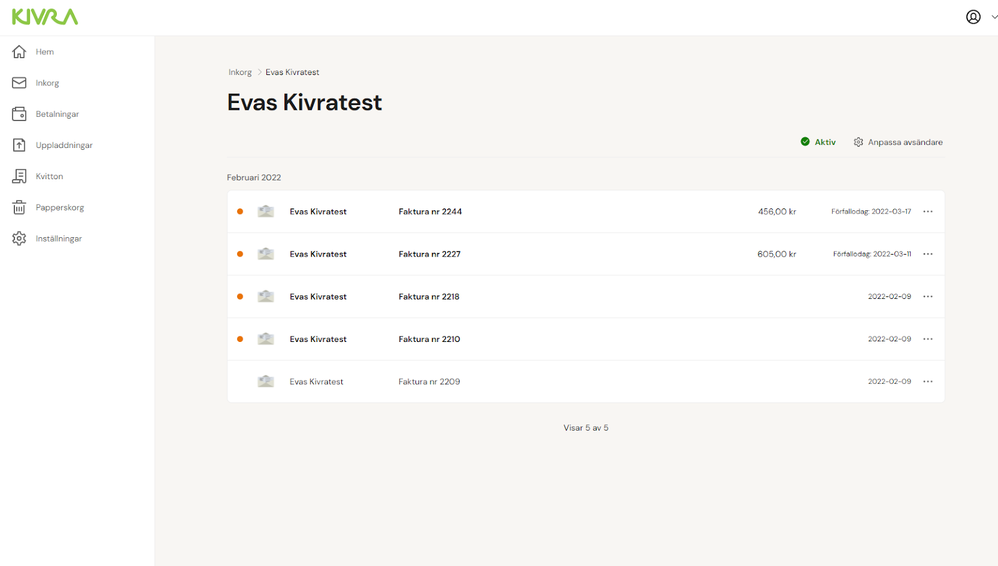Viewport: 998px width, 566px height.
Task: Click unread orange dot of Faktura 2227
Action: (240, 254)
